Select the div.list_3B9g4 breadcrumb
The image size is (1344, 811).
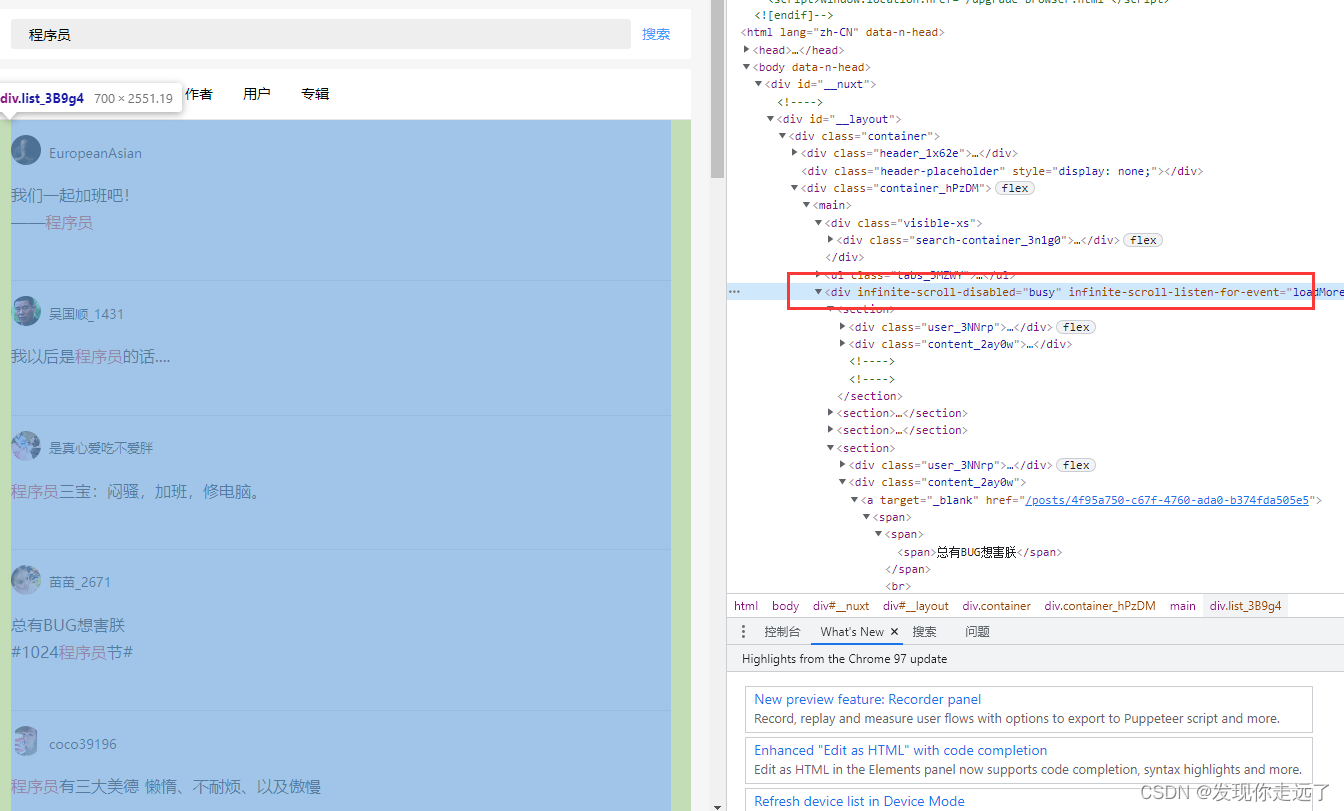pyautogui.click(x=1245, y=606)
